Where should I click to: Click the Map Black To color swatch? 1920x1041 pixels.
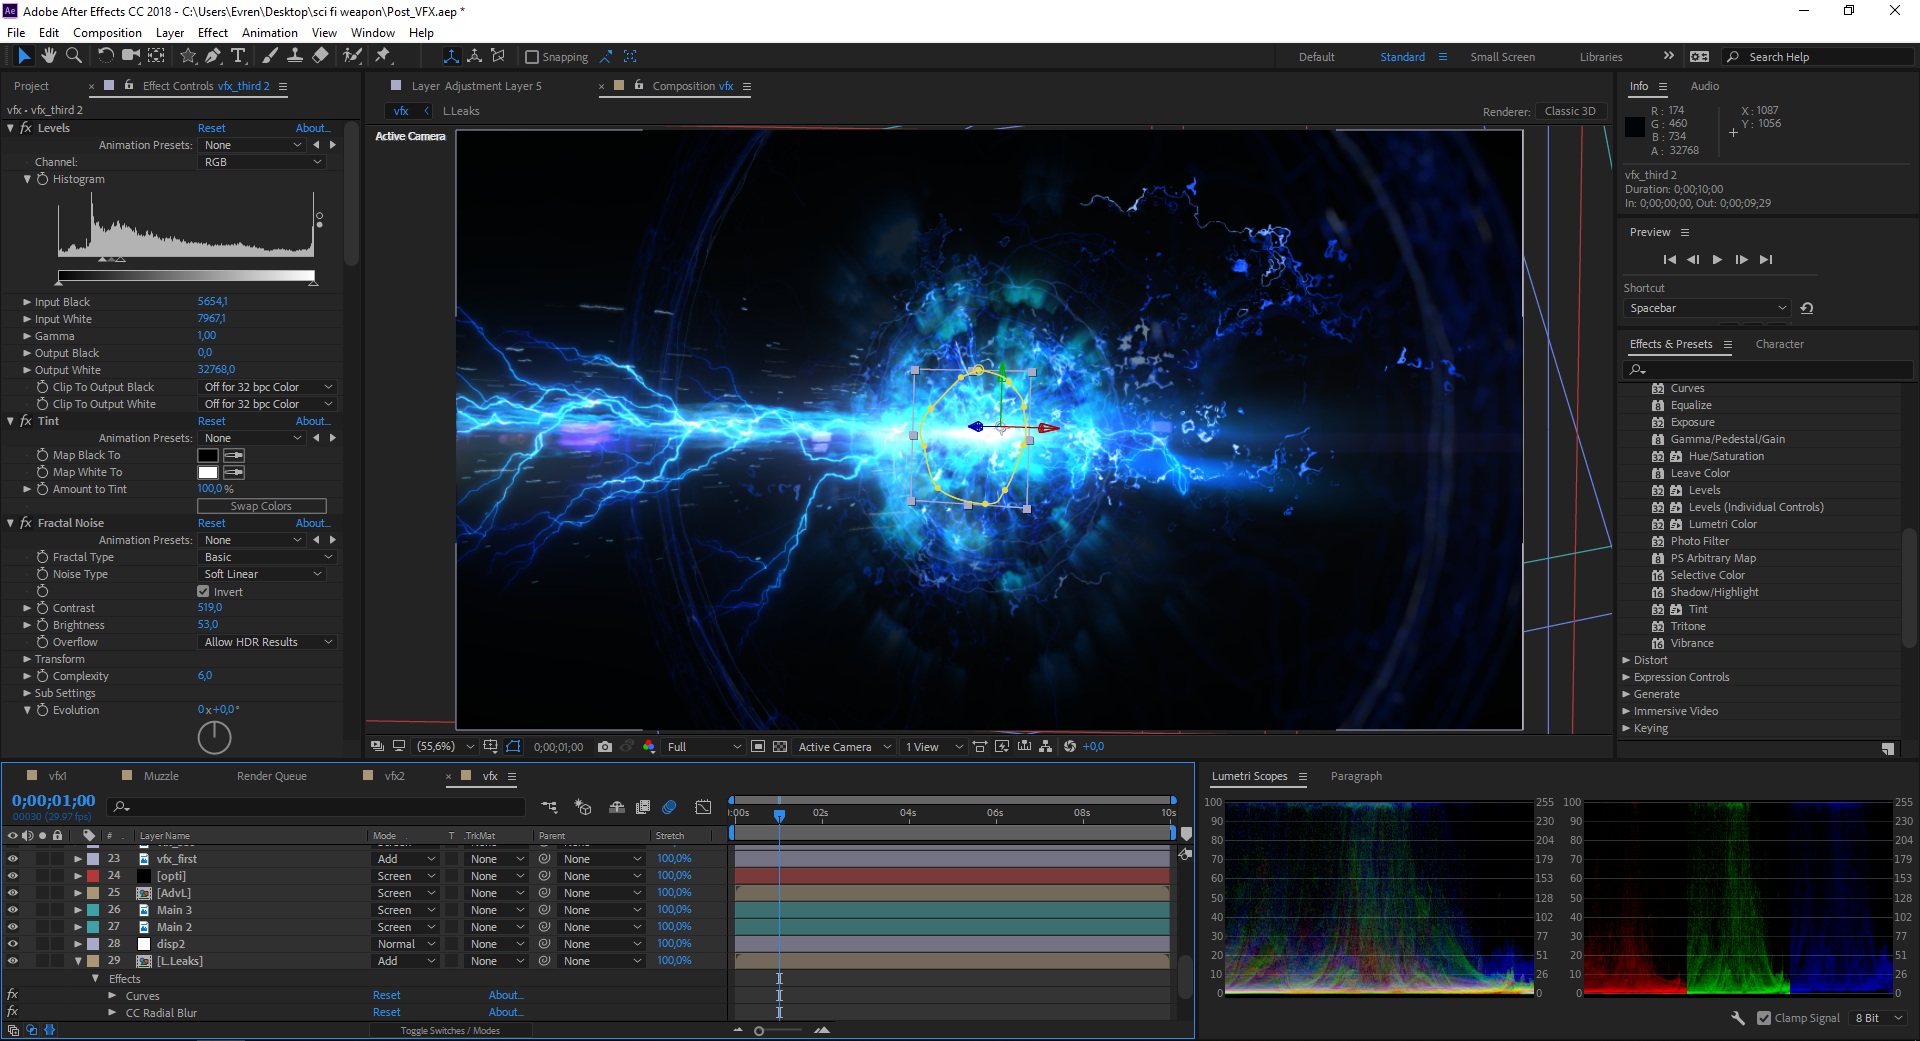208,455
